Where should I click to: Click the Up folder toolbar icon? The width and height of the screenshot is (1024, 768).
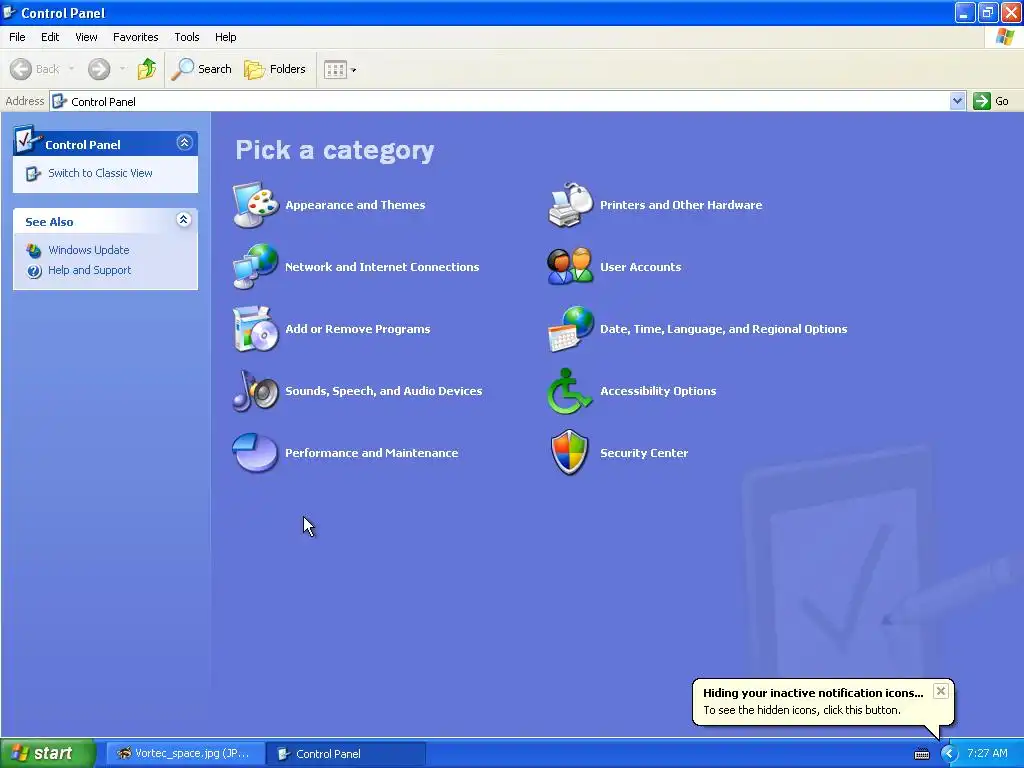tap(147, 69)
